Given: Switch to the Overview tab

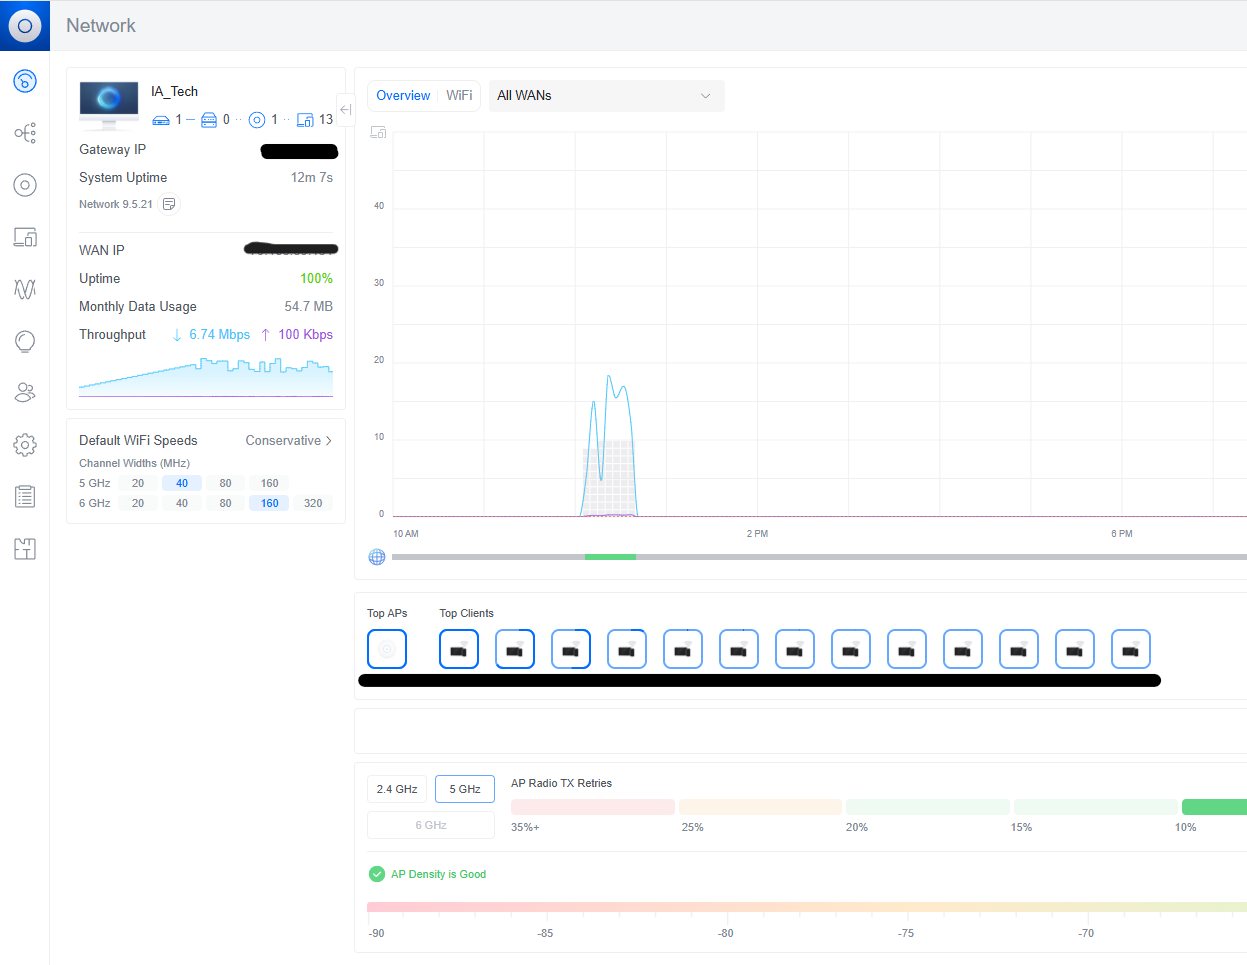Looking at the screenshot, I should point(403,95).
